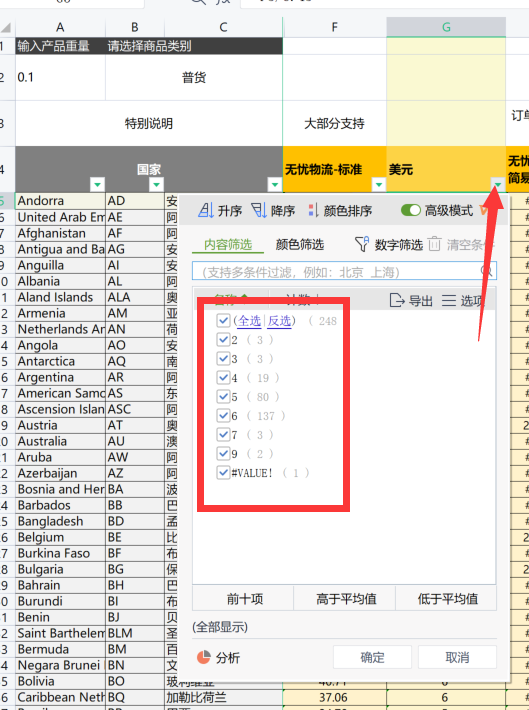Viewport: 529px width, 710px height.
Task: Click 前十项 top ten button
Action: [x=245, y=599]
